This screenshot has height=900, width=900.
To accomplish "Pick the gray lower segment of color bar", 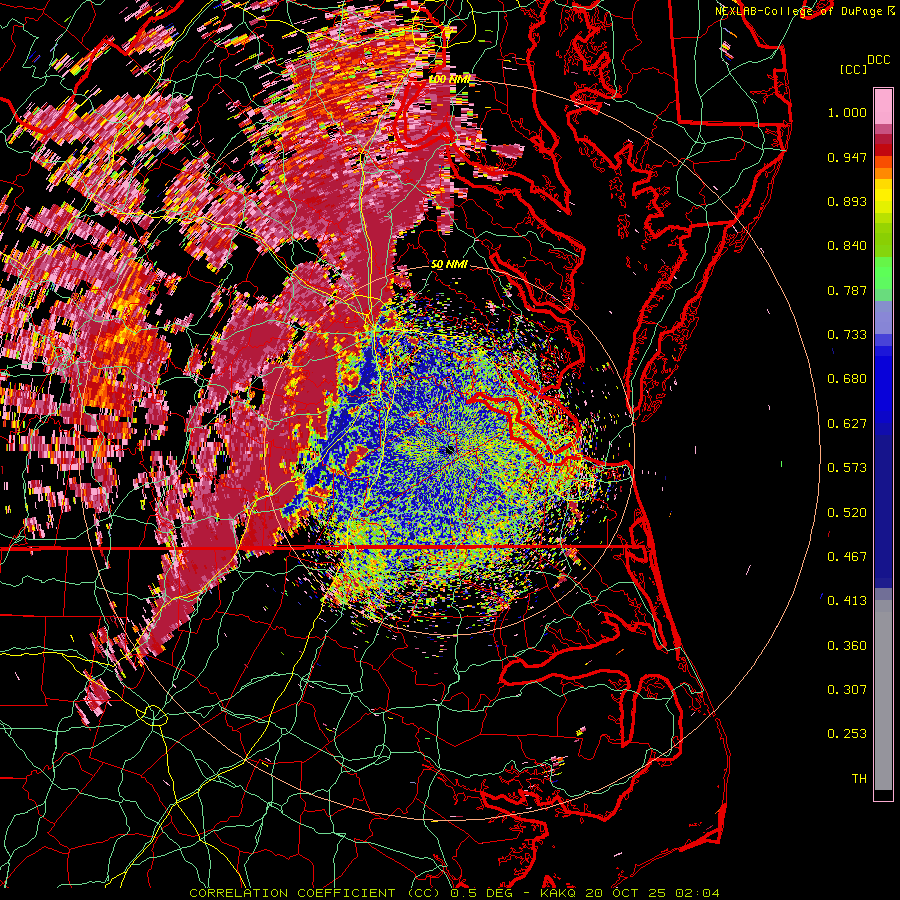I will (883, 695).
